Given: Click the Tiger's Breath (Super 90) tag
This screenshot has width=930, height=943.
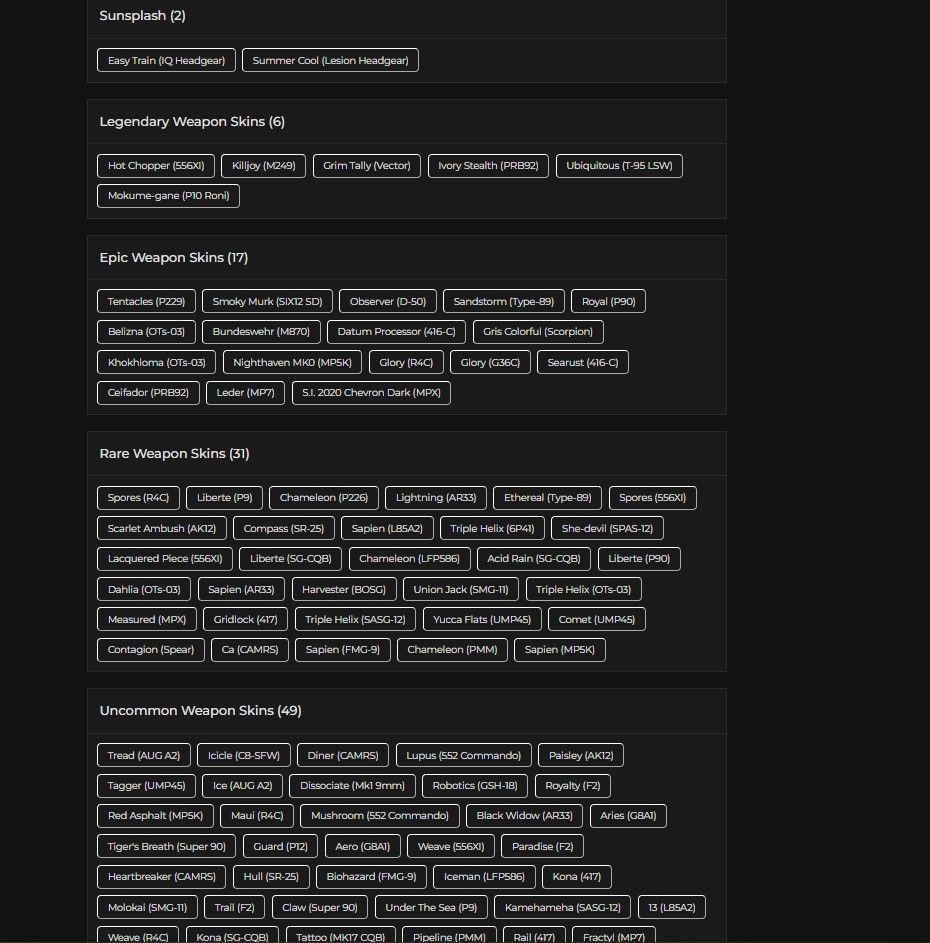Looking at the screenshot, I should point(167,847).
